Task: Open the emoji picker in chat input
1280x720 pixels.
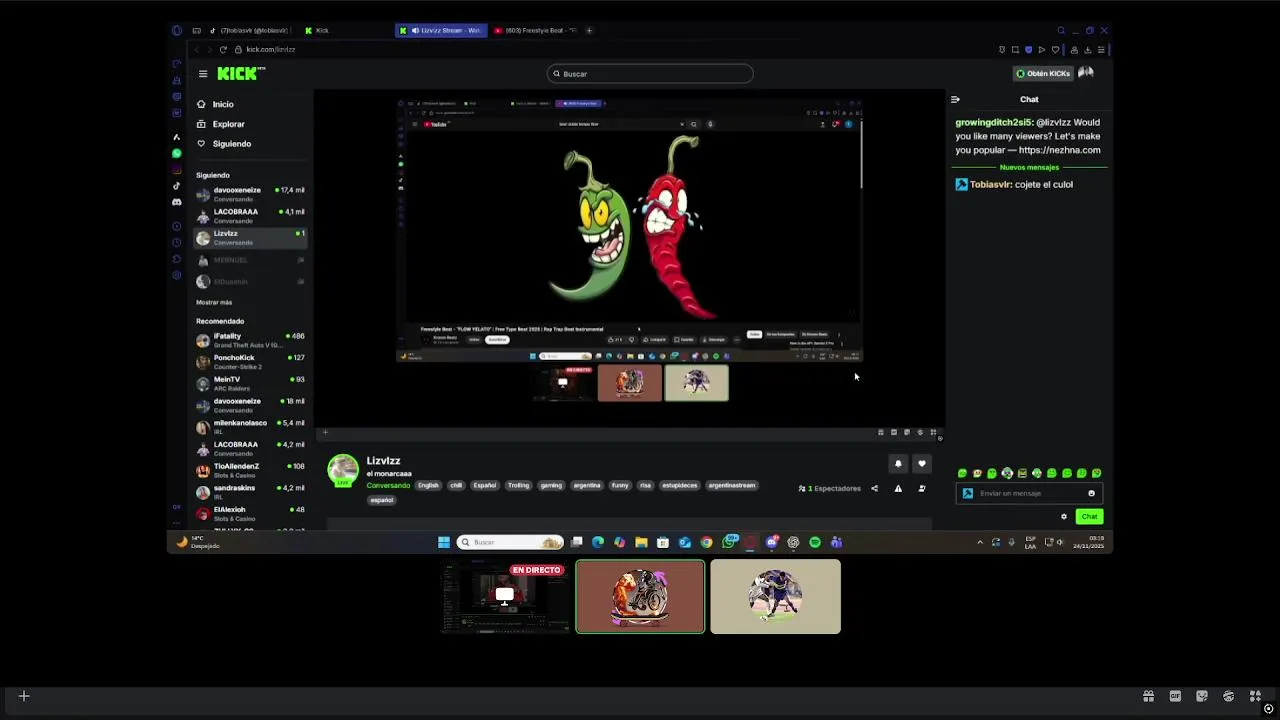Action: 1091,493
